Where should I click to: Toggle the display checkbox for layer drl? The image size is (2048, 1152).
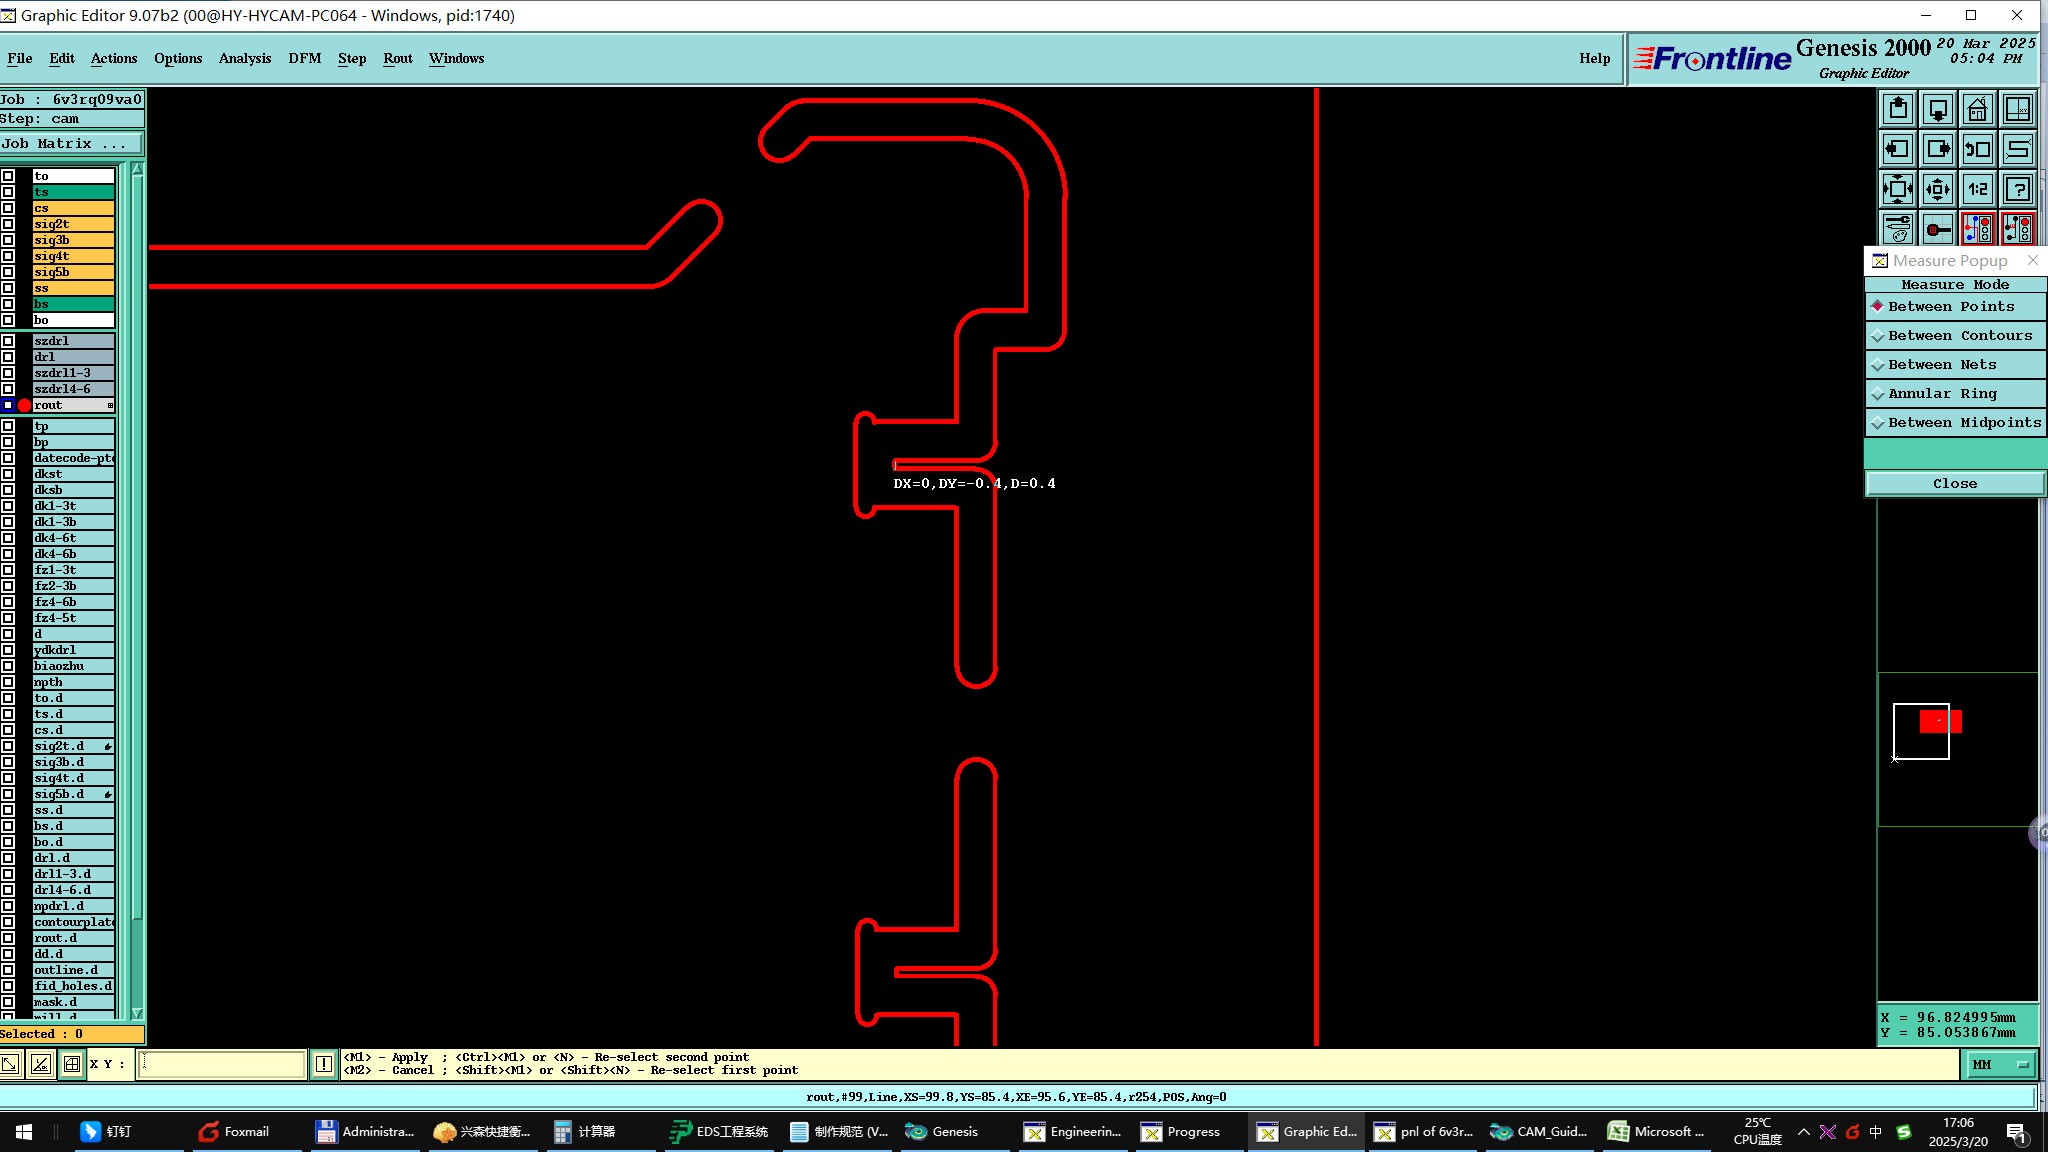point(8,357)
